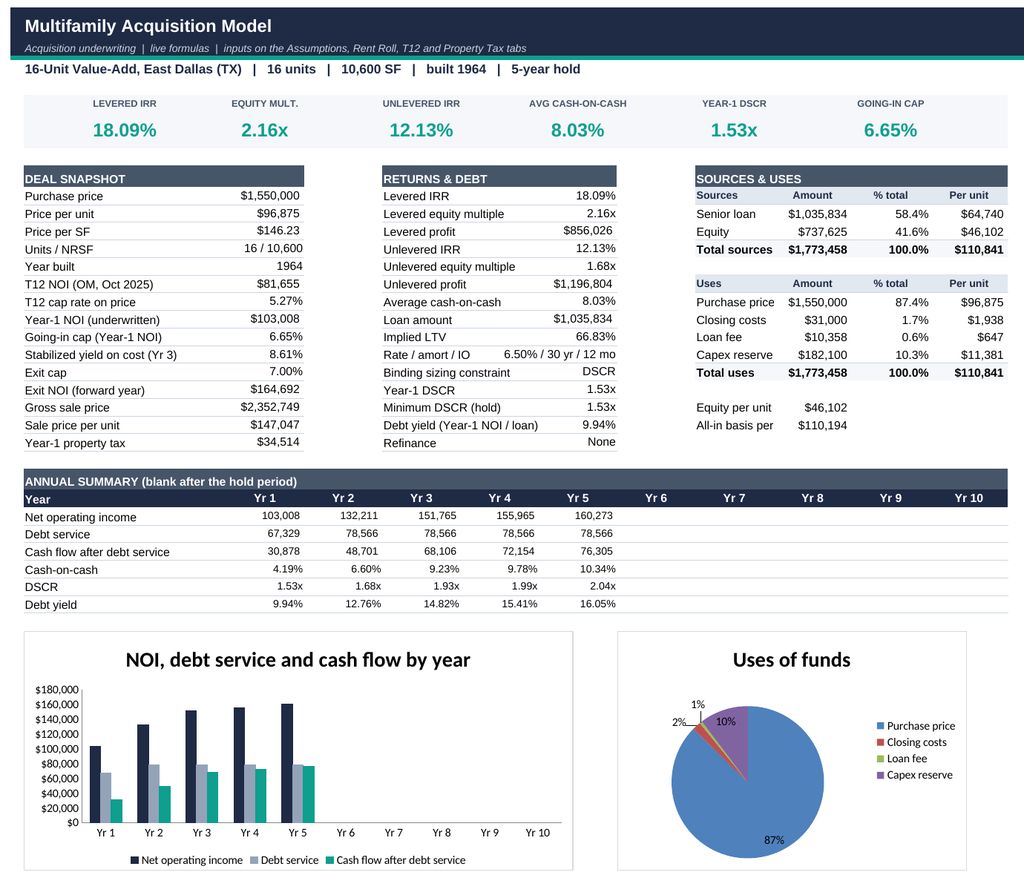Screen dimensions: 1024x875
Task: Click Net operating income legend swatch
Action: click(x=135, y=860)
